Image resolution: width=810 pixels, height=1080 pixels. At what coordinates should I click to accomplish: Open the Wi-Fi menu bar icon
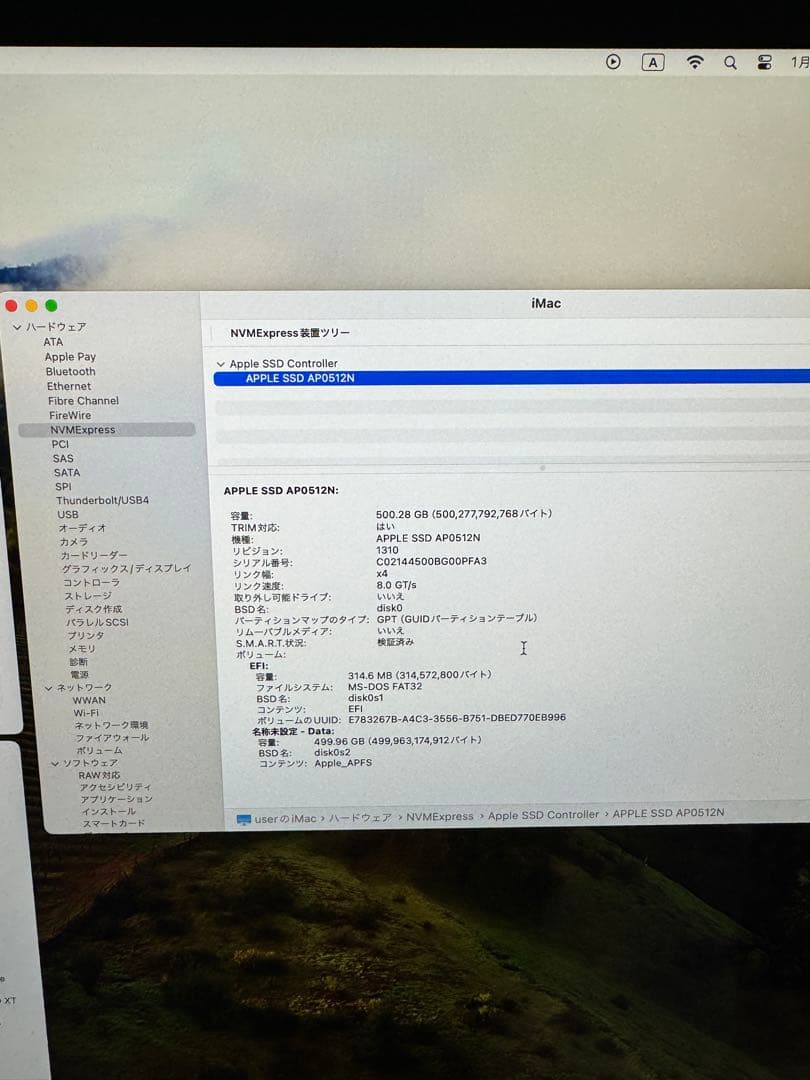[x=695, y=62]
